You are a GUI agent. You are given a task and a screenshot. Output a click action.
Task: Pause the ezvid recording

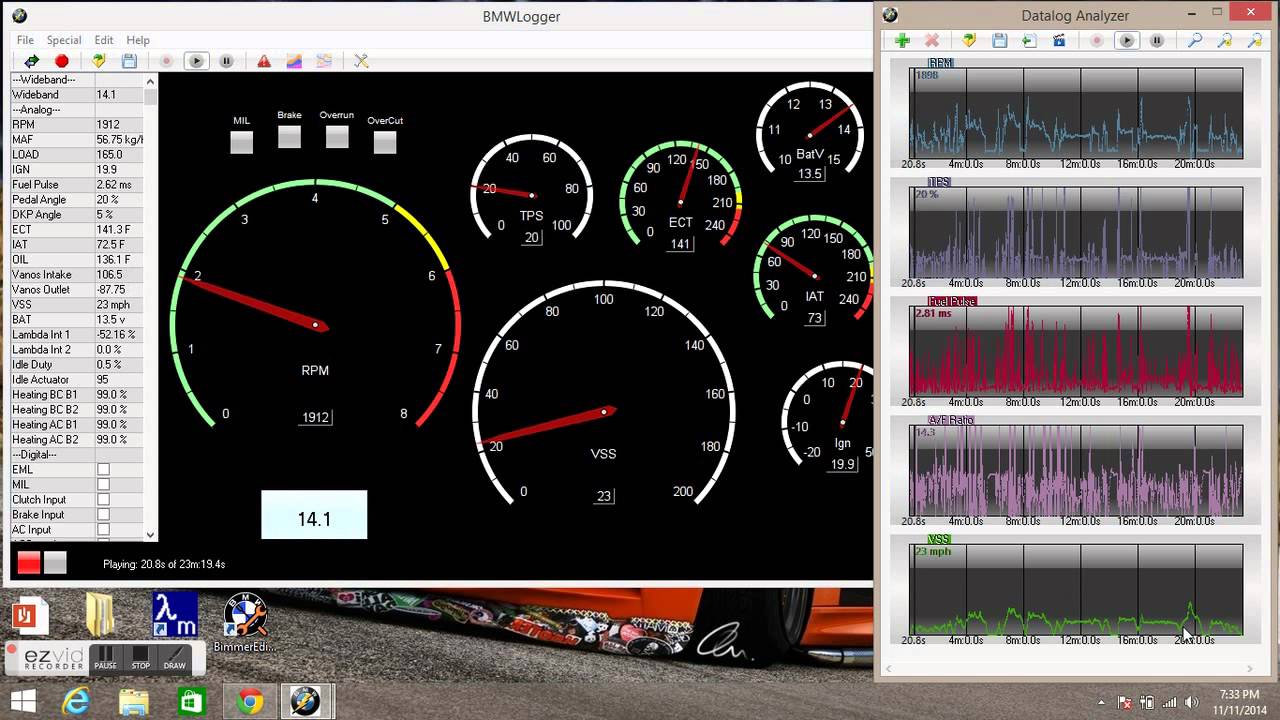tap(105, 659)
